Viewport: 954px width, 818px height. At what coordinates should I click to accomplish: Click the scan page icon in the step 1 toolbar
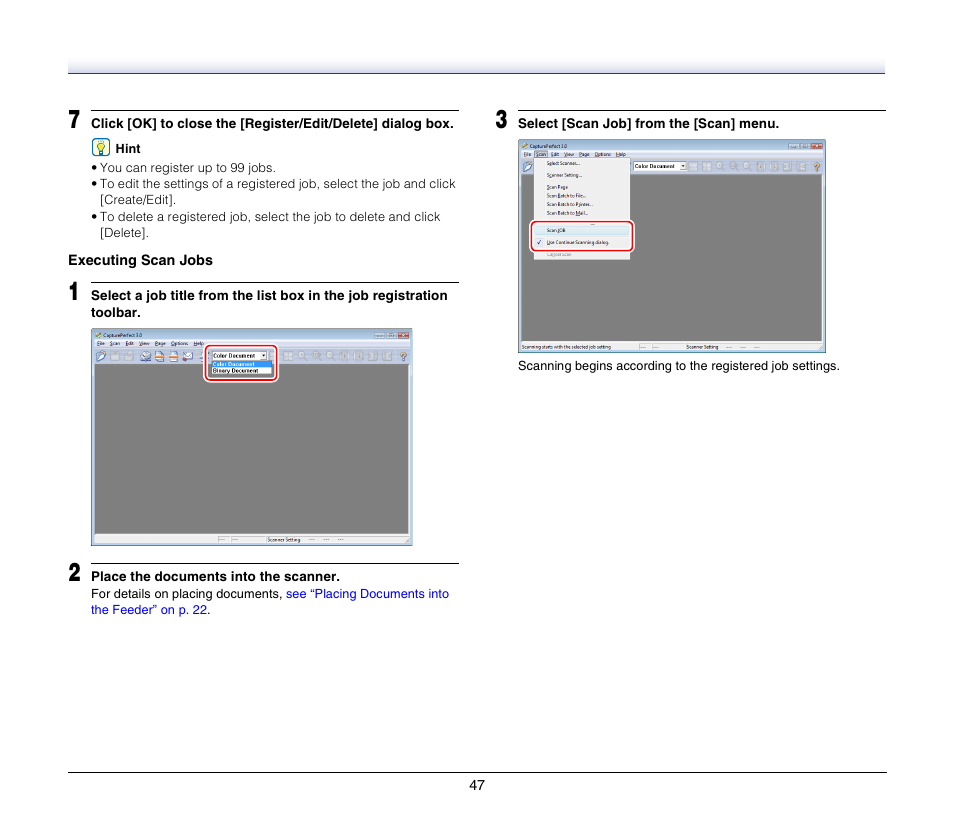pyautogui.click(x=145, y=356)
